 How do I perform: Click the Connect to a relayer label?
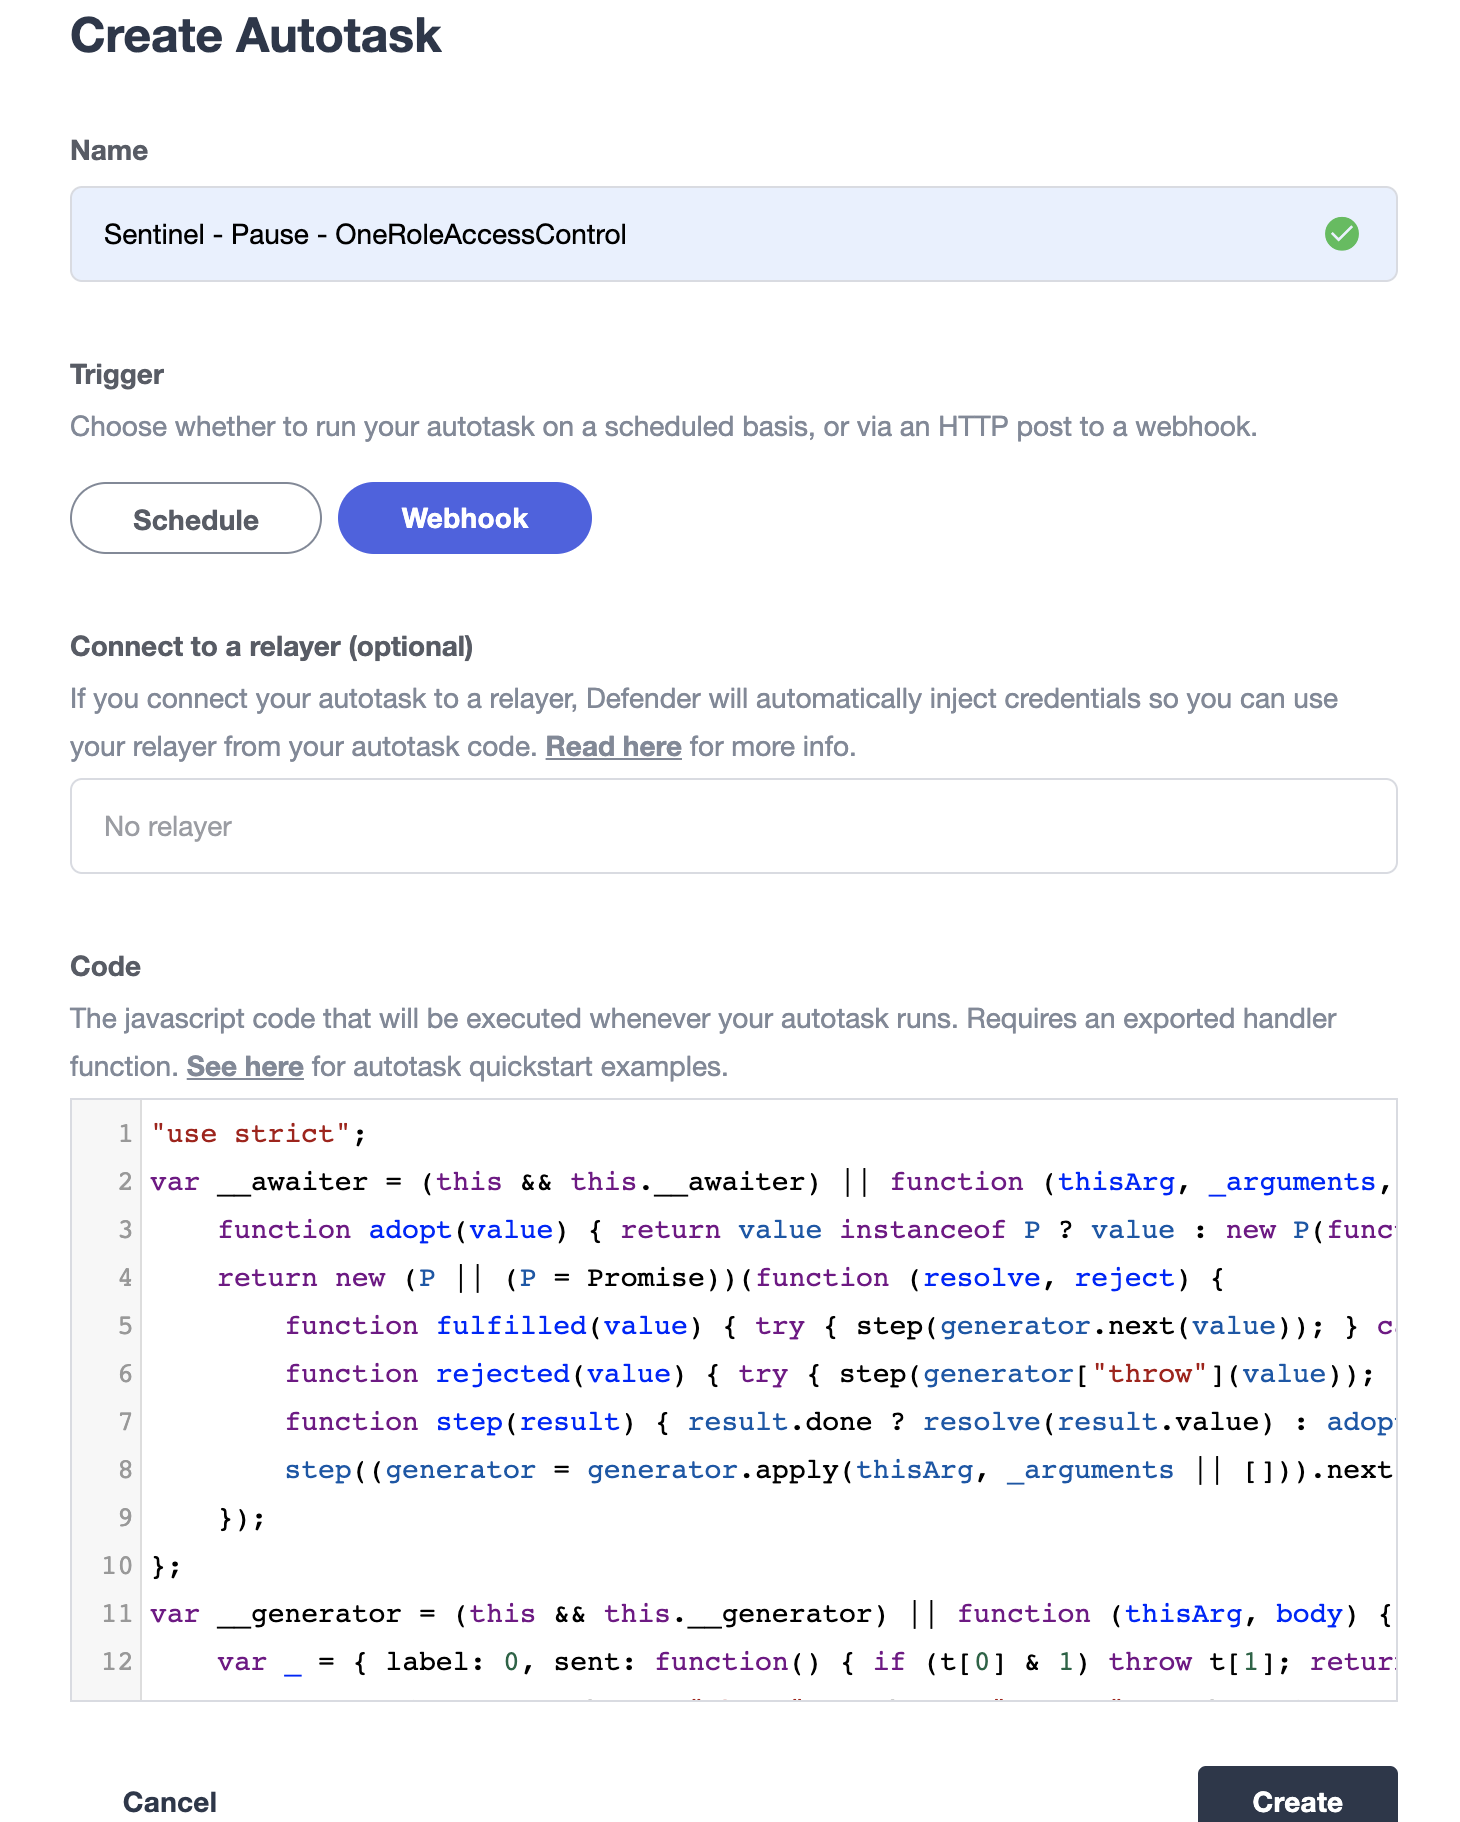pyautogui.click(x=272, y=647)
